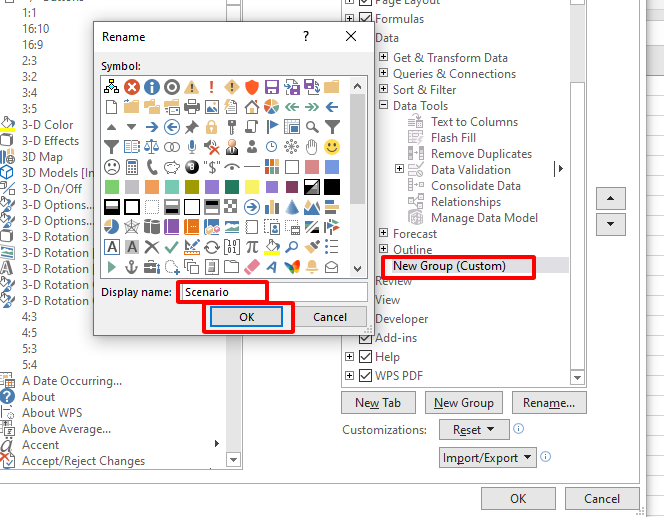The height and width of the screenshot is (517, 664).
Task: Toggle the Help tab checkbox
Action: click(365, 357)
